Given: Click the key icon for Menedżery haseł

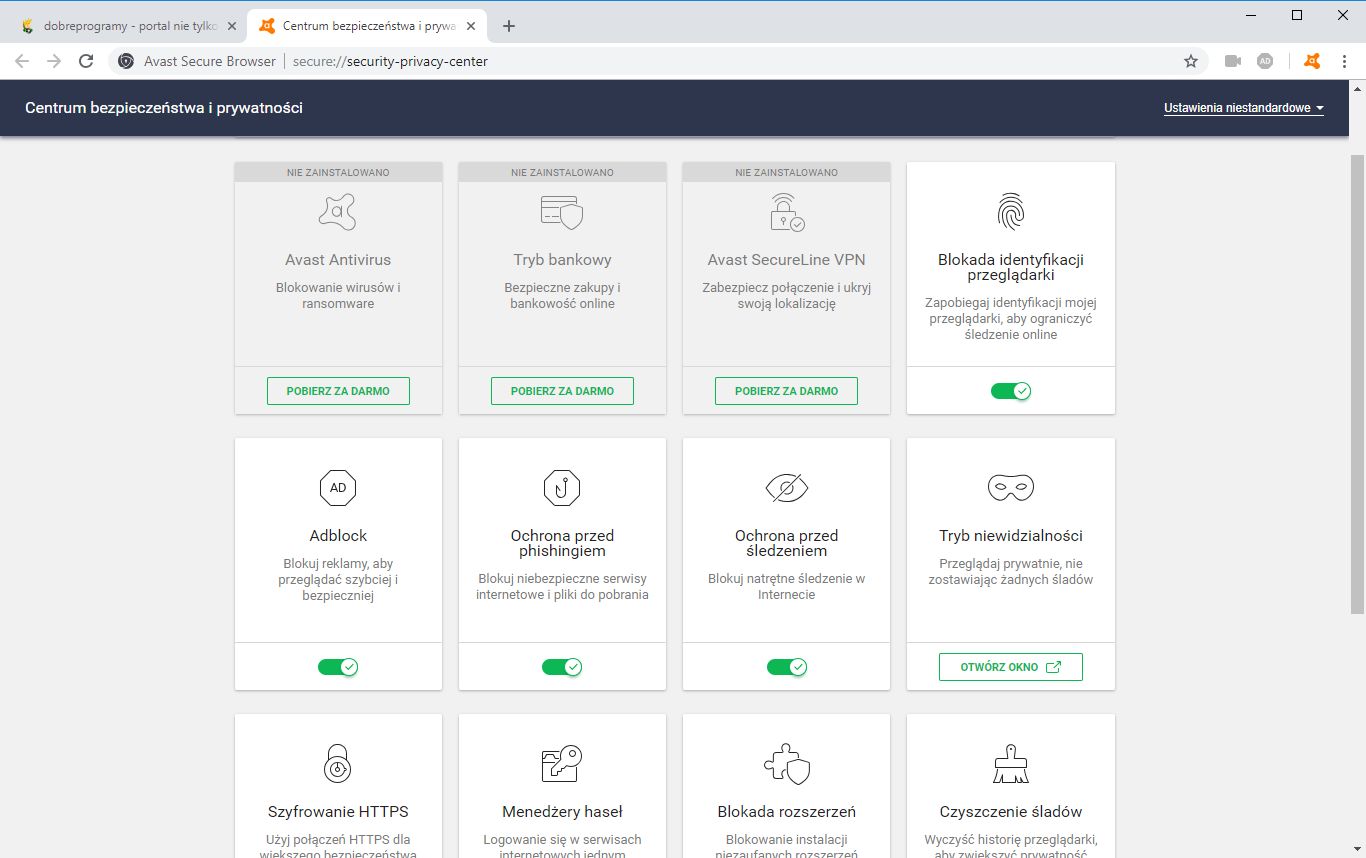Looking at the screenshot, I should 562,764.
